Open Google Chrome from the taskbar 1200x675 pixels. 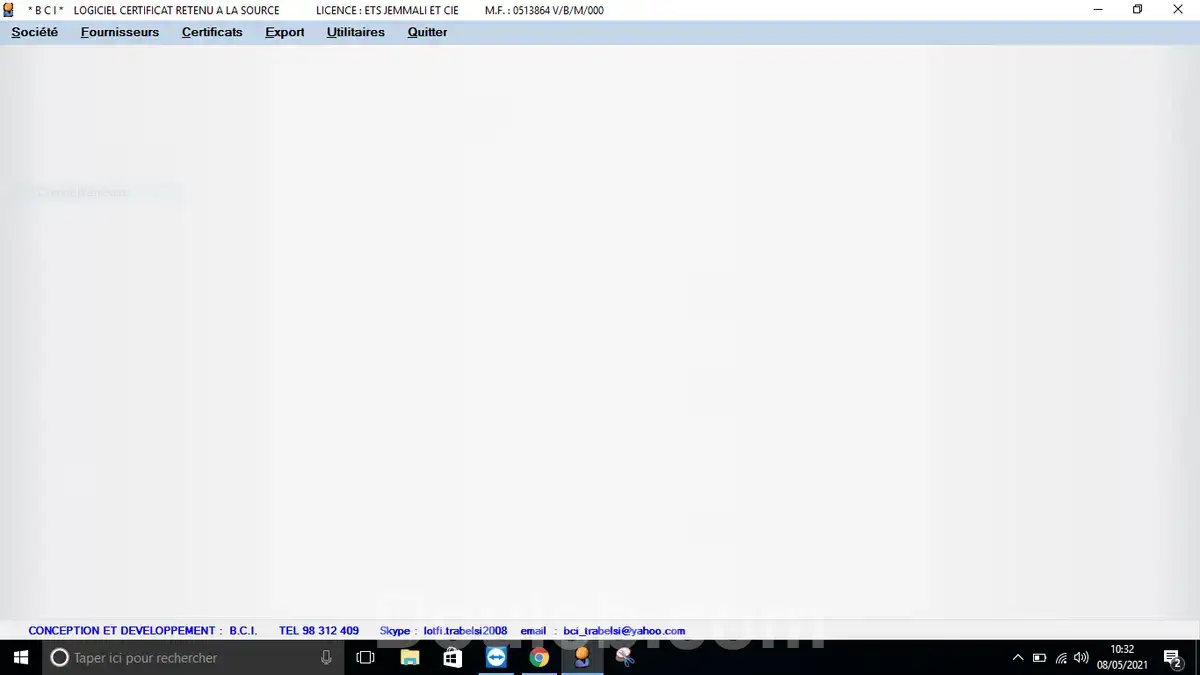(539, 657)
